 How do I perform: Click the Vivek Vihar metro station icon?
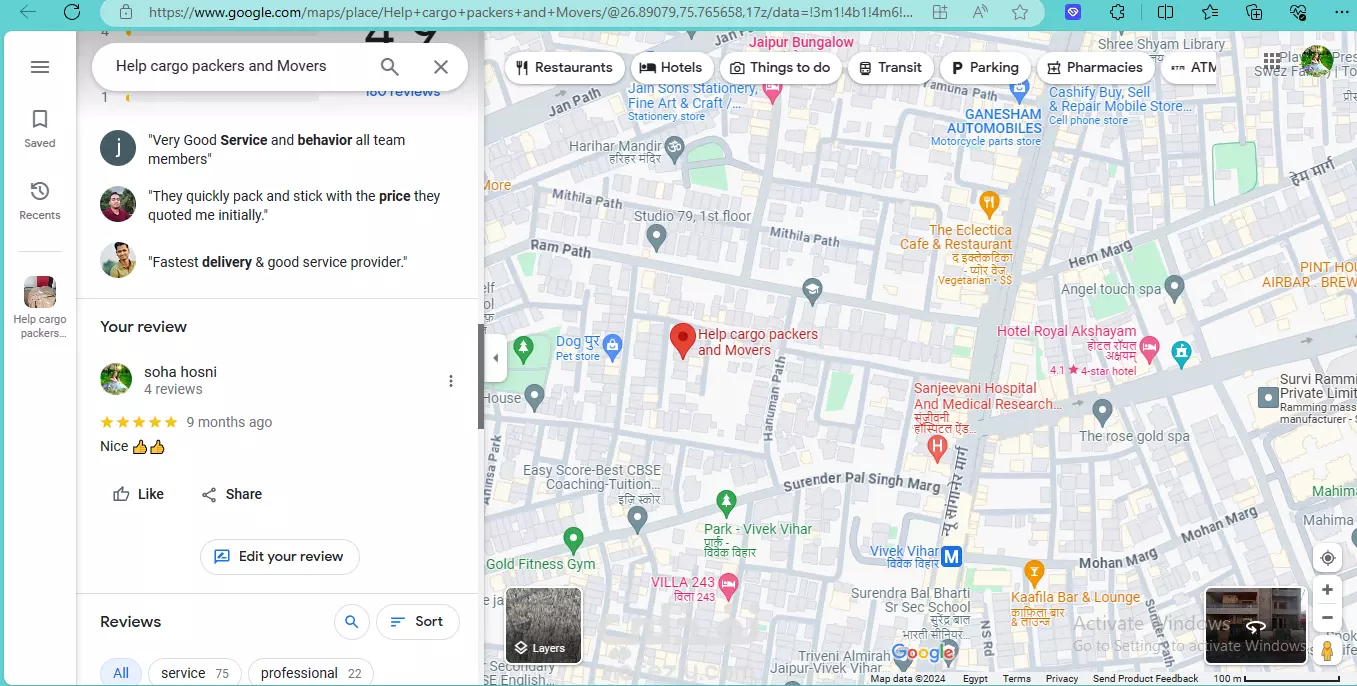click(x=952, y=555)
